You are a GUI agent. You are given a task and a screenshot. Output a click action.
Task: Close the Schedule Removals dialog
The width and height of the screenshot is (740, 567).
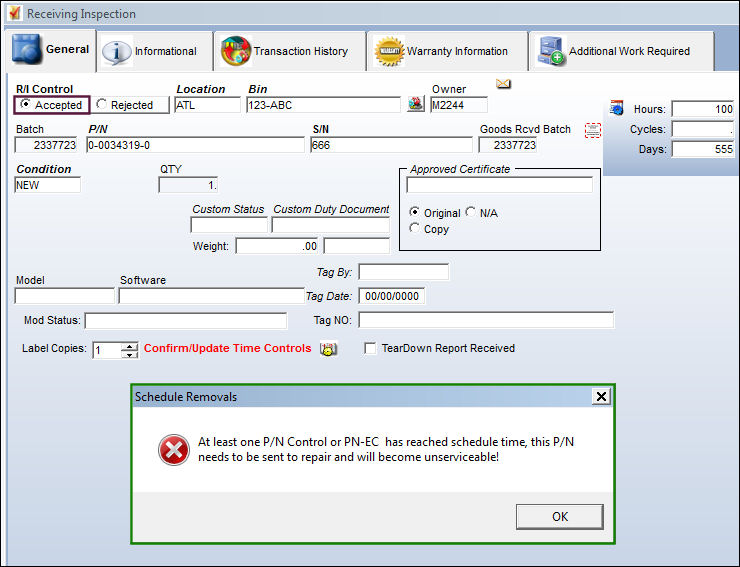coord(601,396)
